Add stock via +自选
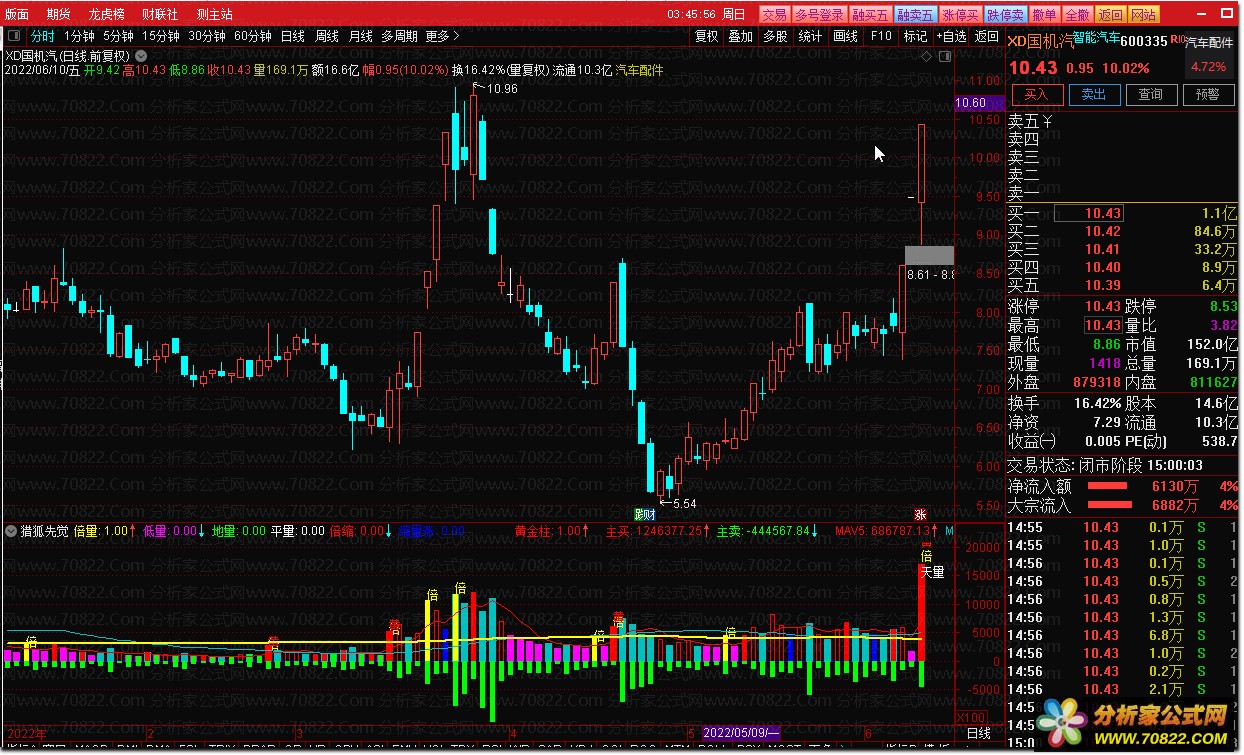Image resolution: width=1244 pixels, height=755 pixels. coord(950,36)
